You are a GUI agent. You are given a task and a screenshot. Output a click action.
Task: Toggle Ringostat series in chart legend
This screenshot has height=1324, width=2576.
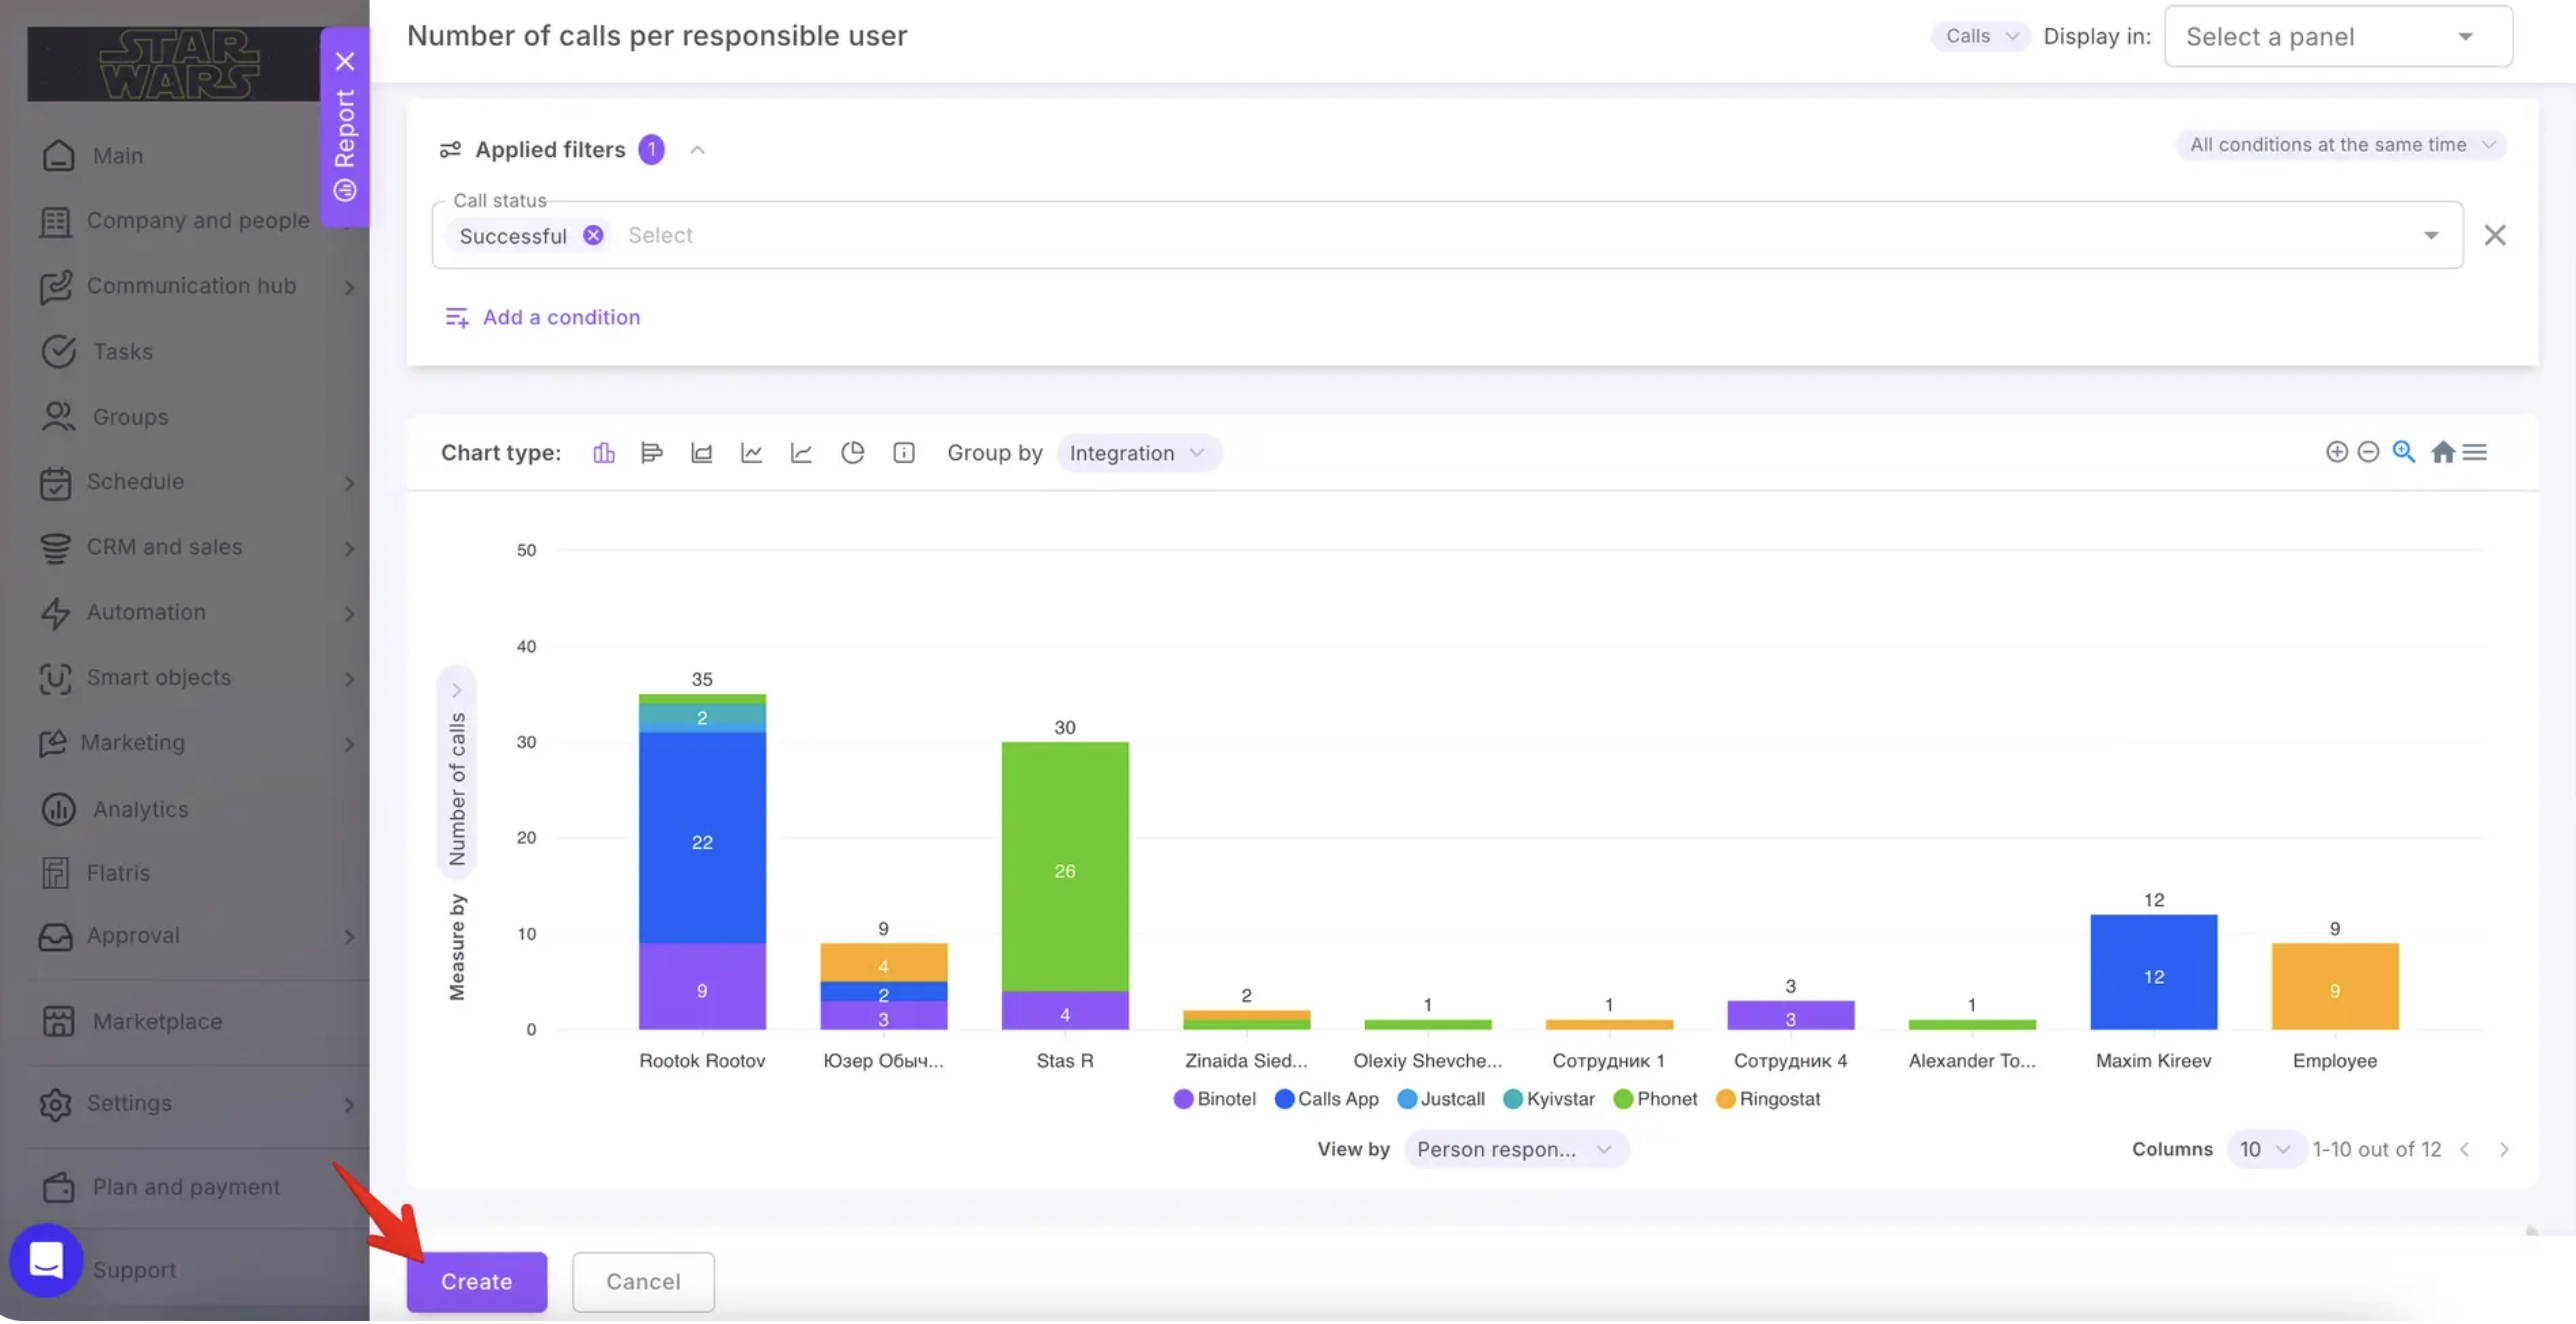point(1767,1099)
